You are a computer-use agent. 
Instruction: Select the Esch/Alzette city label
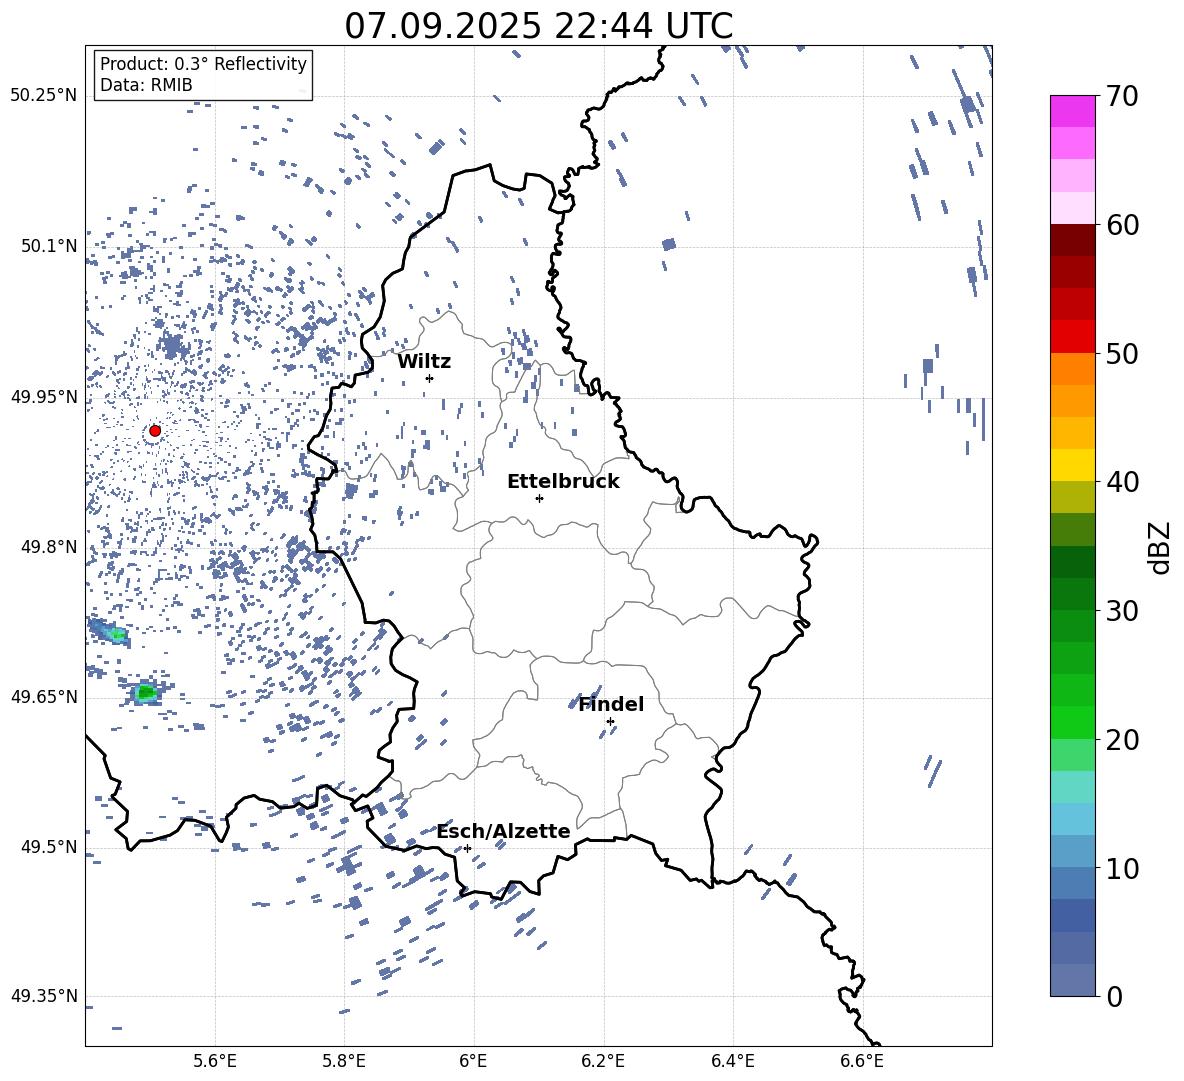[503, 831]
